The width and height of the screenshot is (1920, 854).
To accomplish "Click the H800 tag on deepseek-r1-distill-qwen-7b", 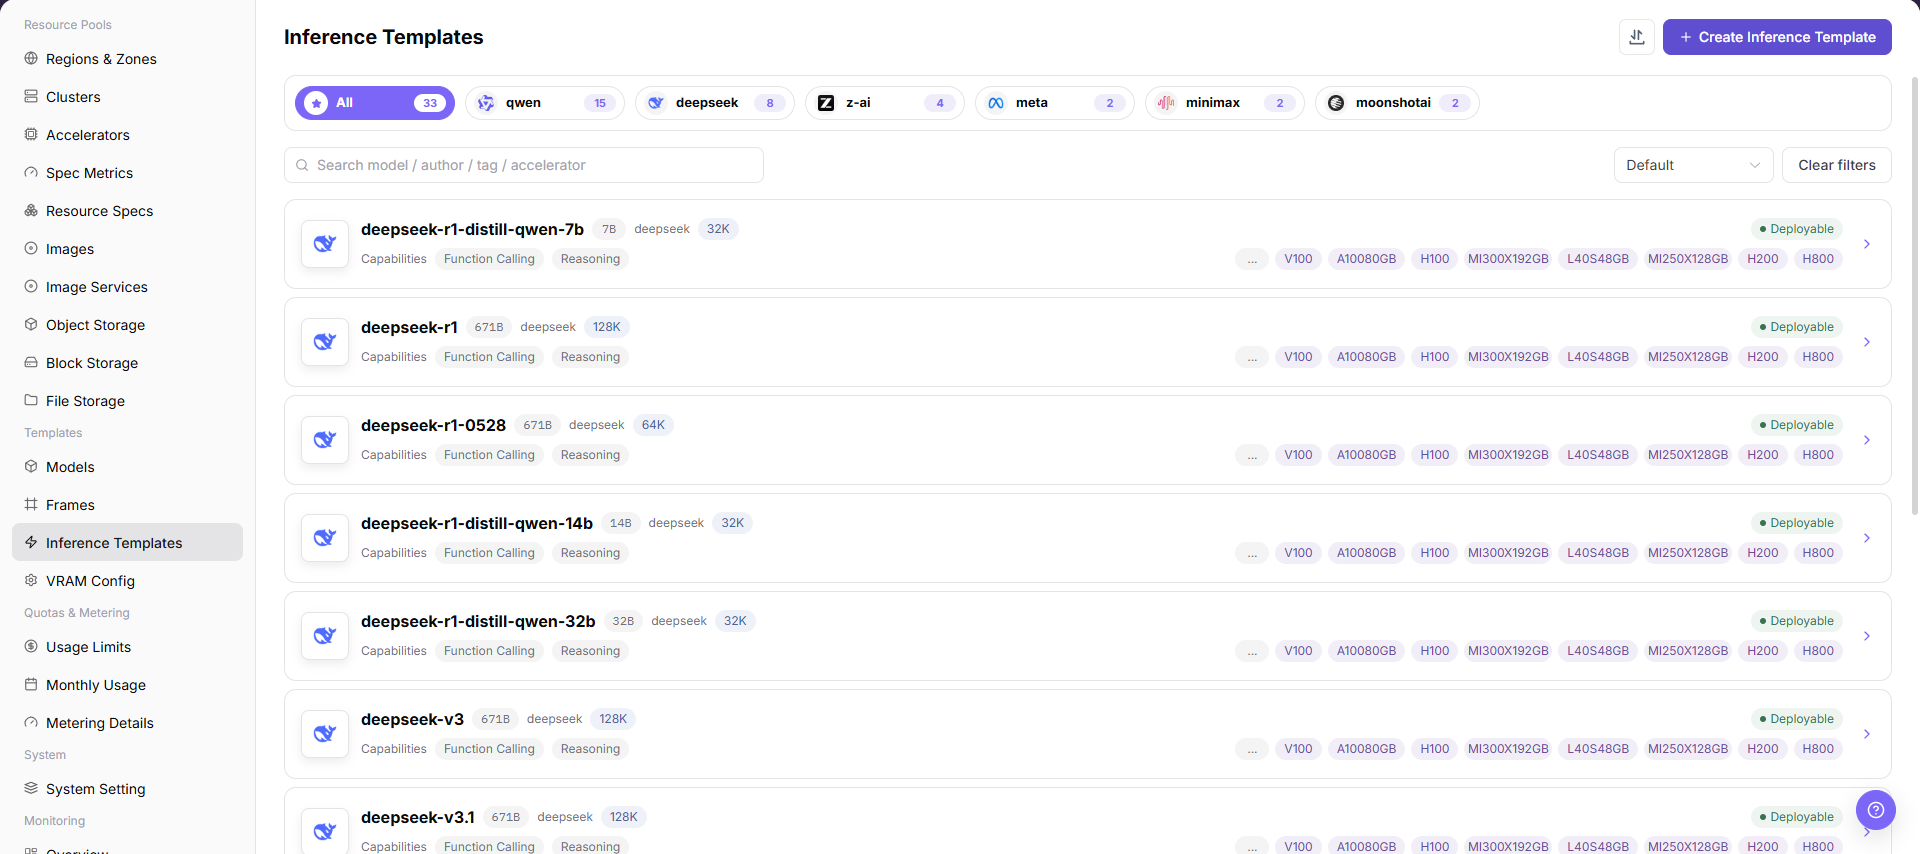I will tap(1818, 259).
